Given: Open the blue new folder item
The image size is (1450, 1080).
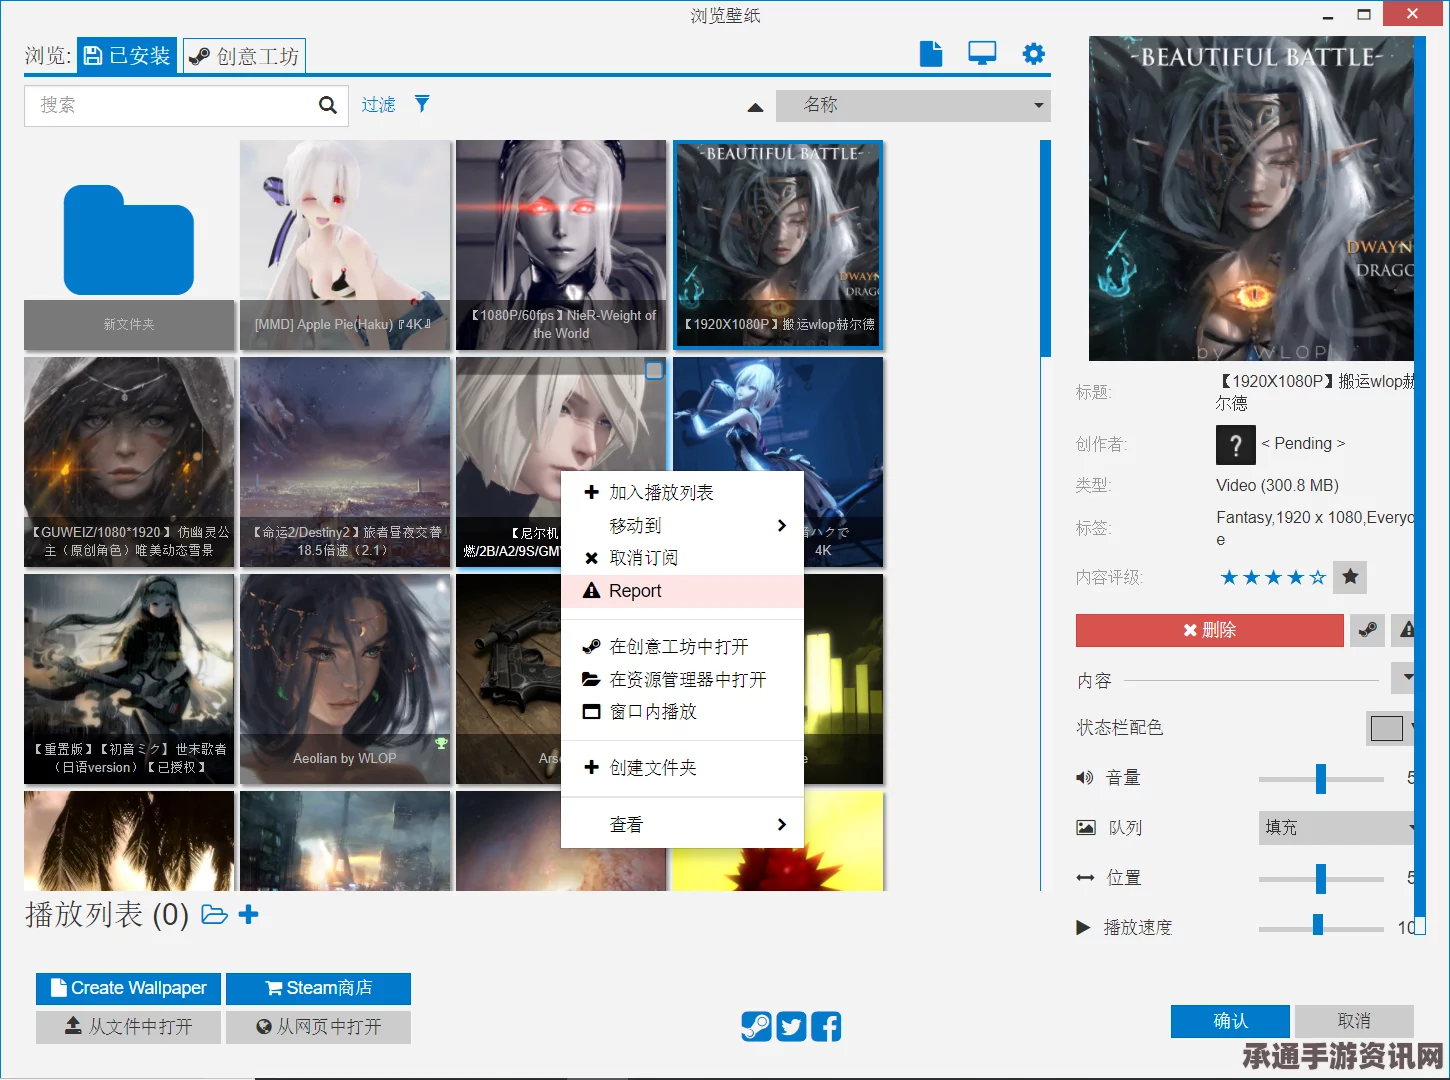Looking at the screenshot, I should click(129, 245).
